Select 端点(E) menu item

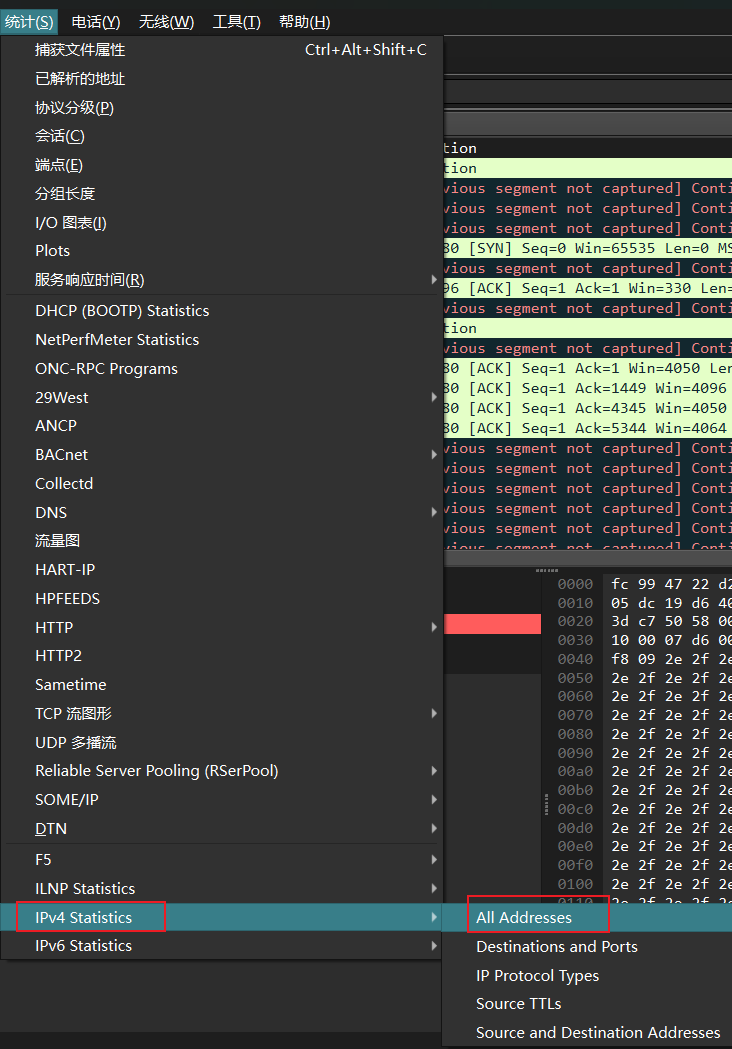(x=221, y=165)
